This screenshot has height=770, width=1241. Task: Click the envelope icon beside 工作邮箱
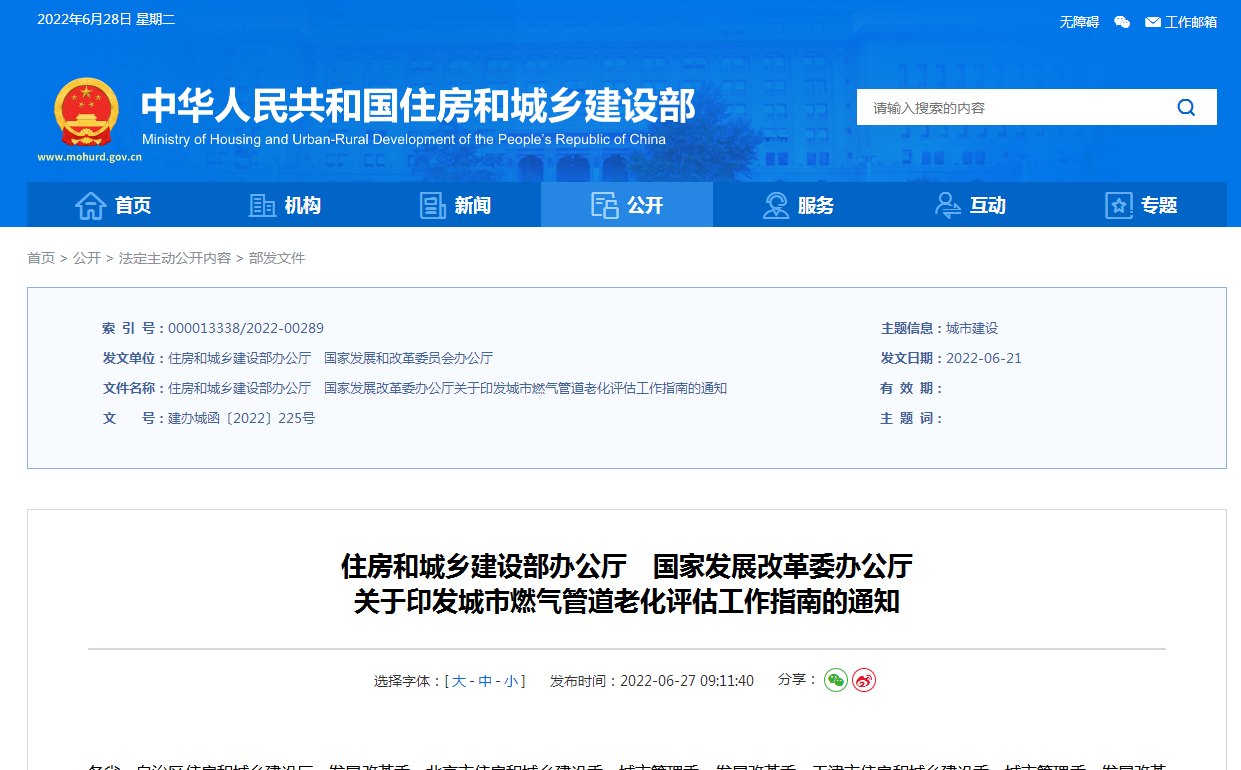tap(1151, 20)
